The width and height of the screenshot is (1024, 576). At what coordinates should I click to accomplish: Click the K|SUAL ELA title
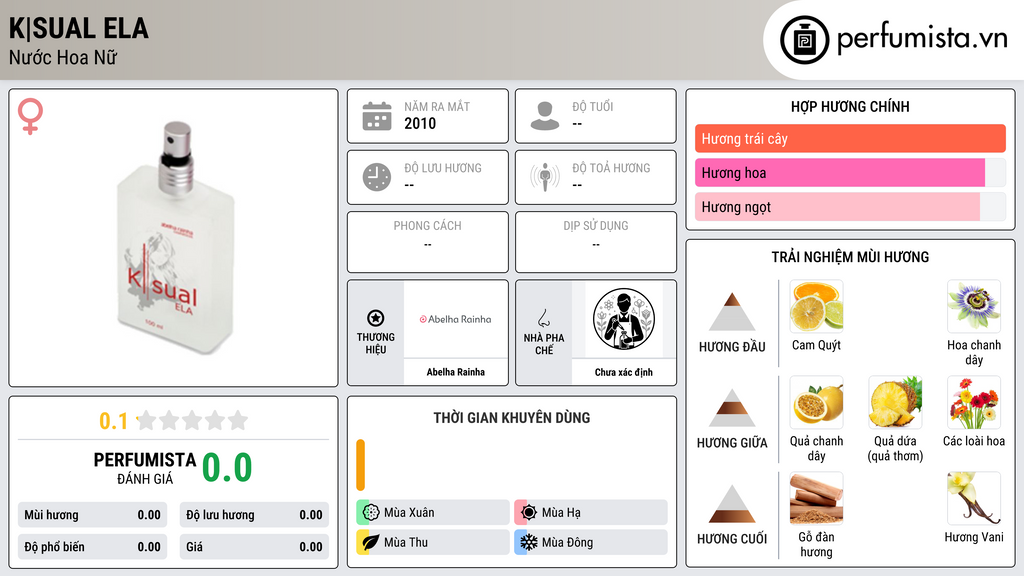click(x=78, y=29)
